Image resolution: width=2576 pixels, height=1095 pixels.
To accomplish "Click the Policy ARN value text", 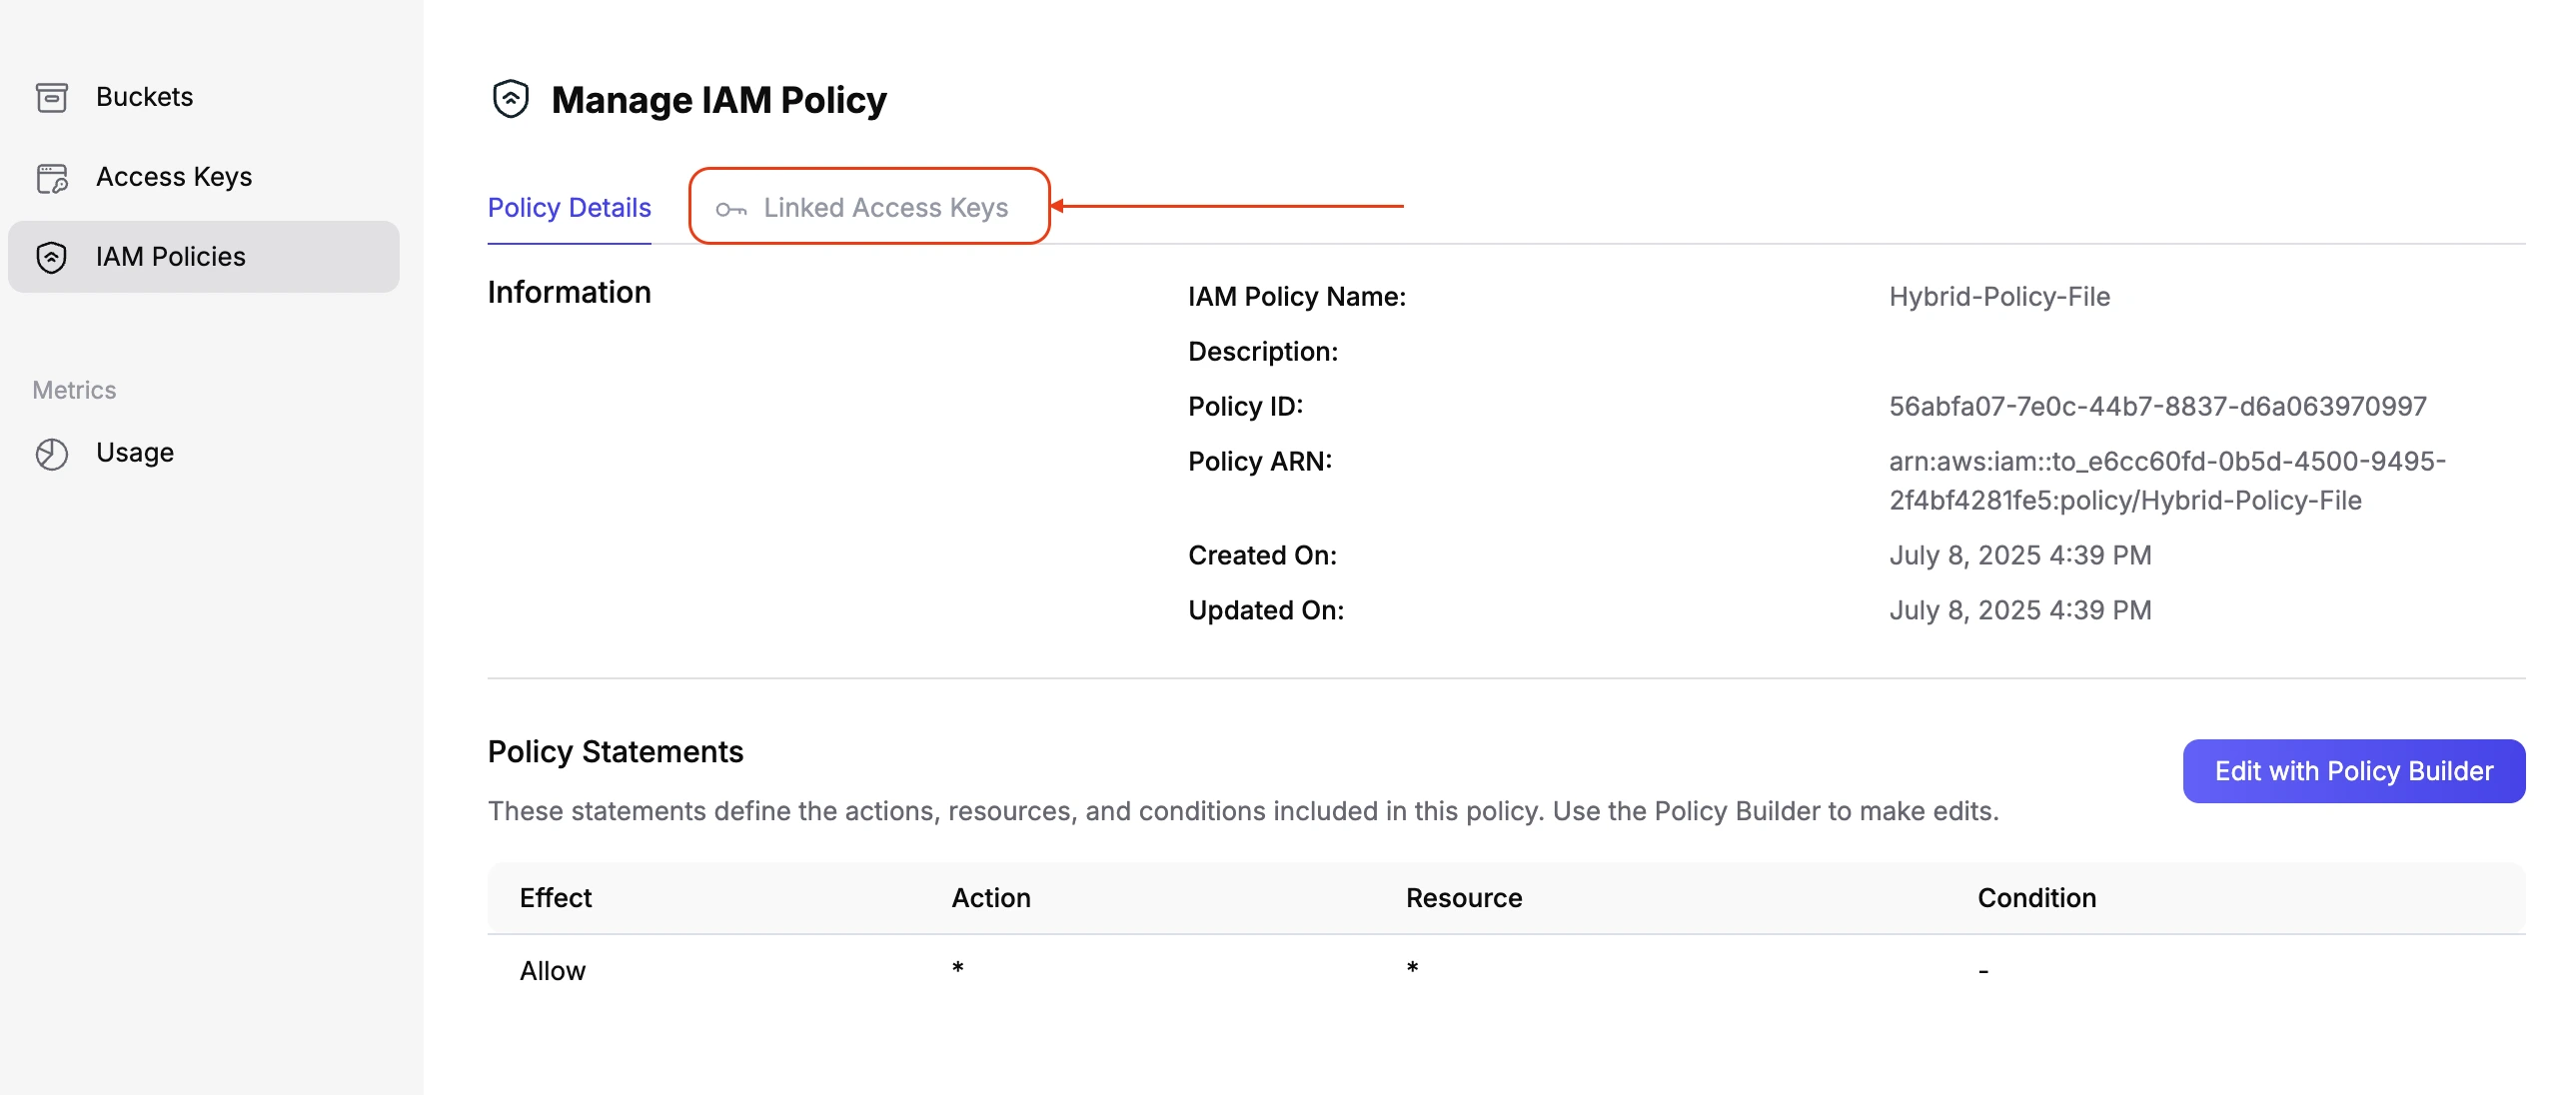I will coord(2166,480).
